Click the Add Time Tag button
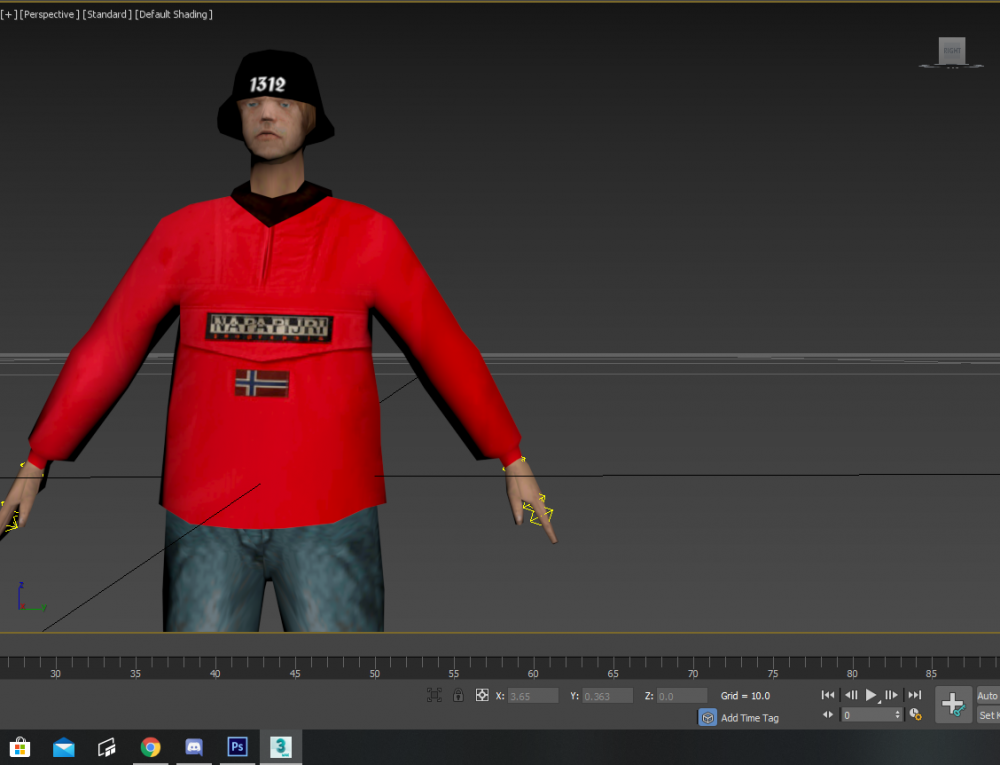This screenshot has width=1000, height=765. tap(748, 717)
